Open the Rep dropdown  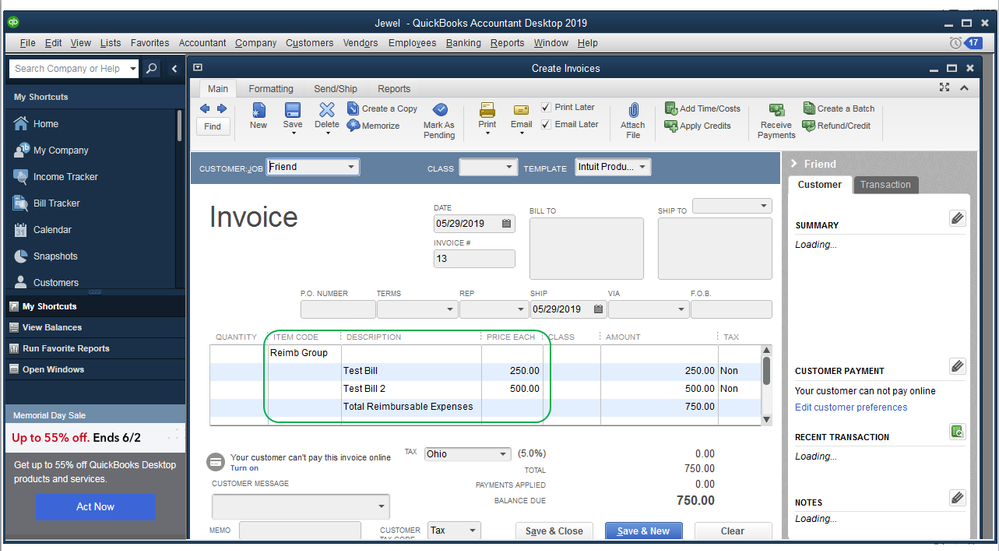click(x=520, y=309)
